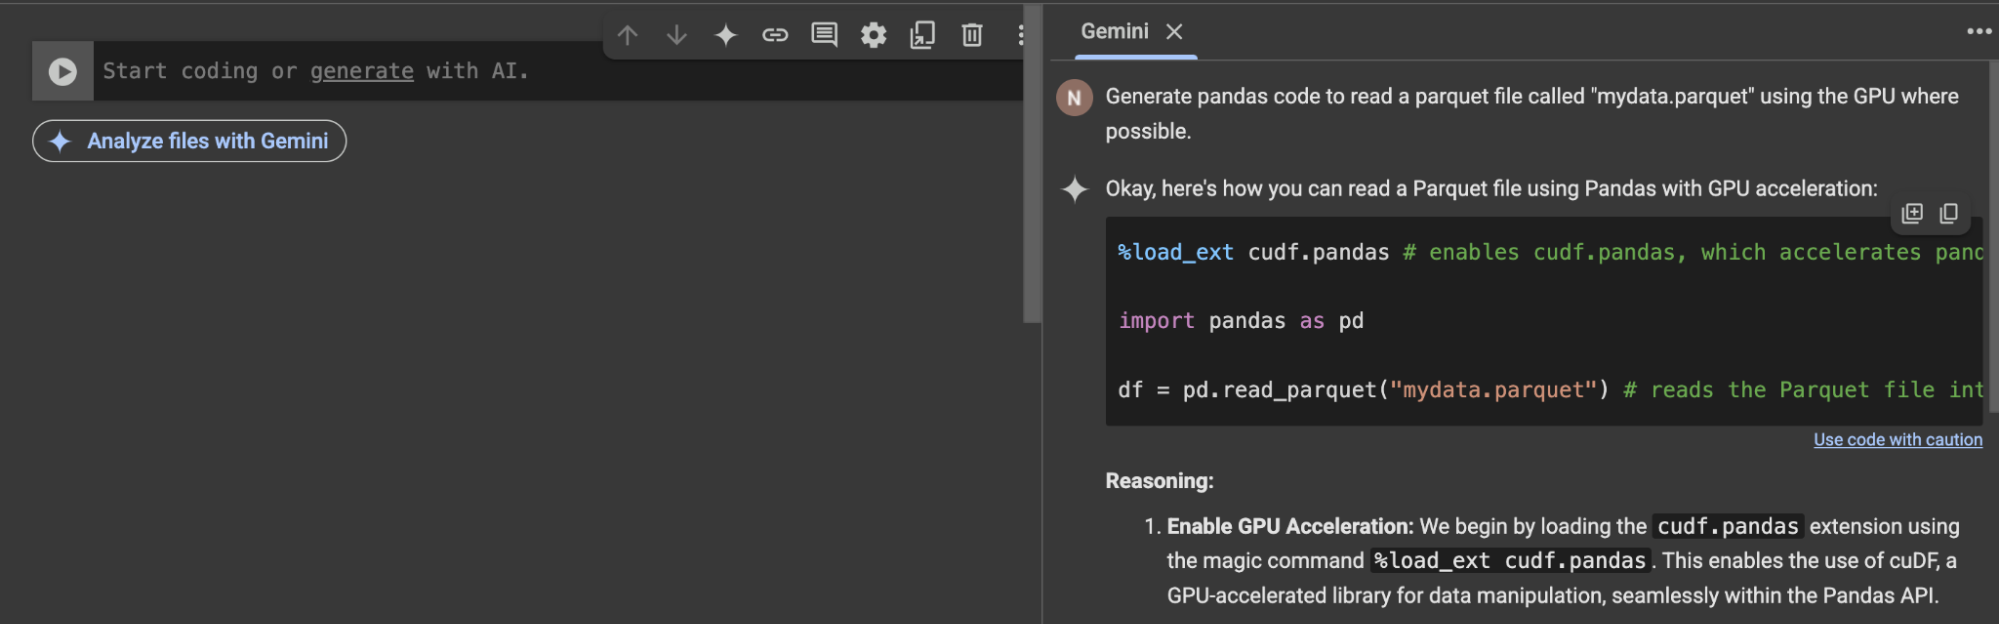Click the notebook vertical scrollbar
1999x624 pixels.
tap(1032, 165)
